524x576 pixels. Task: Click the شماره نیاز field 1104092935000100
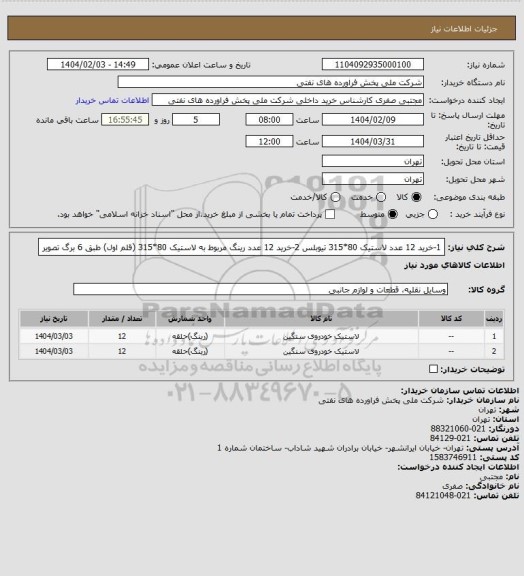click(x=373, y=64)
